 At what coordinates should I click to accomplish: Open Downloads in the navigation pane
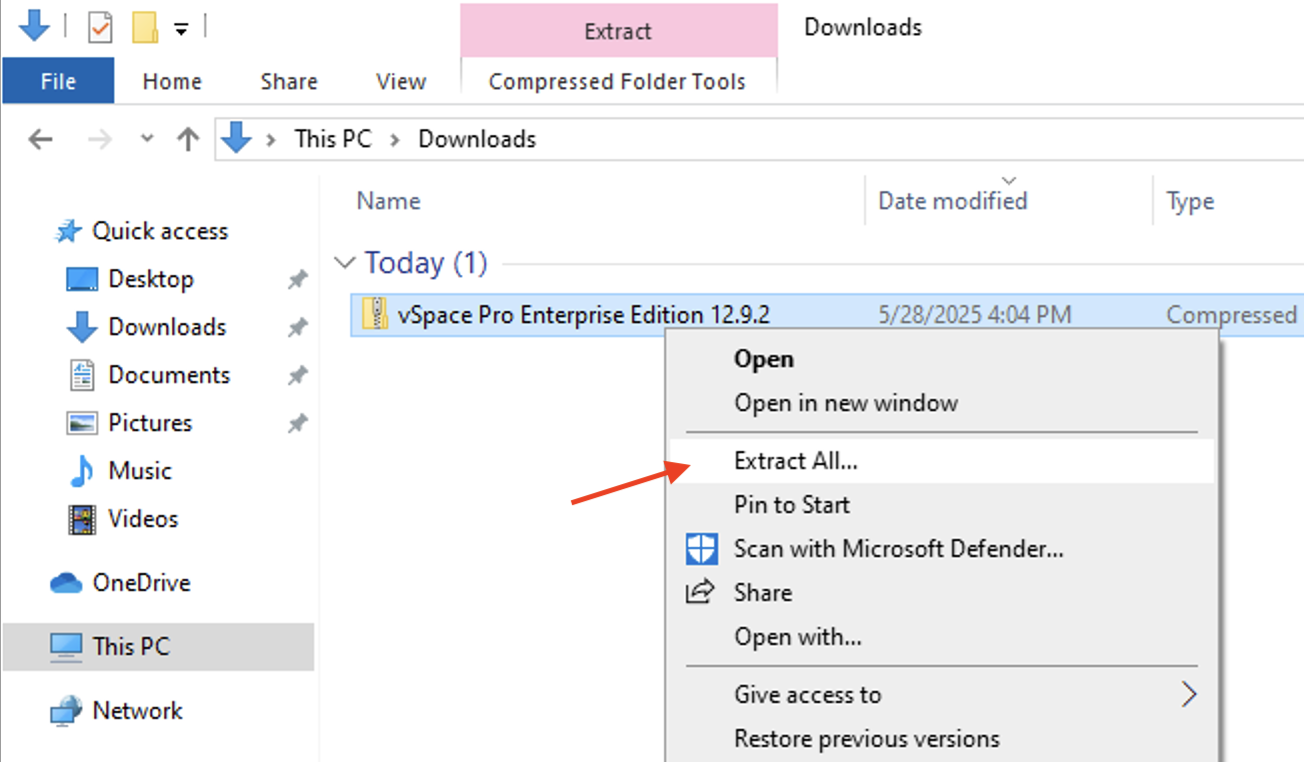[x=167, y=327]
